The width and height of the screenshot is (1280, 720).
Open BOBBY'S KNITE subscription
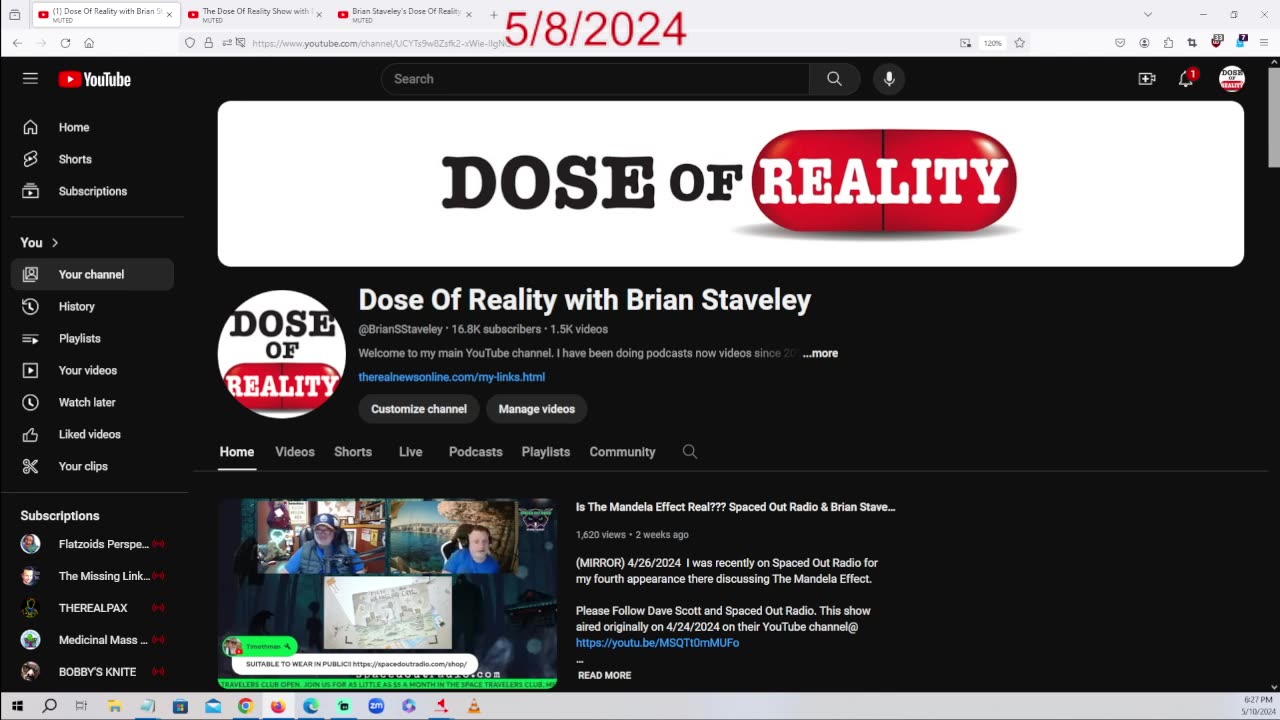coord(92,672)
